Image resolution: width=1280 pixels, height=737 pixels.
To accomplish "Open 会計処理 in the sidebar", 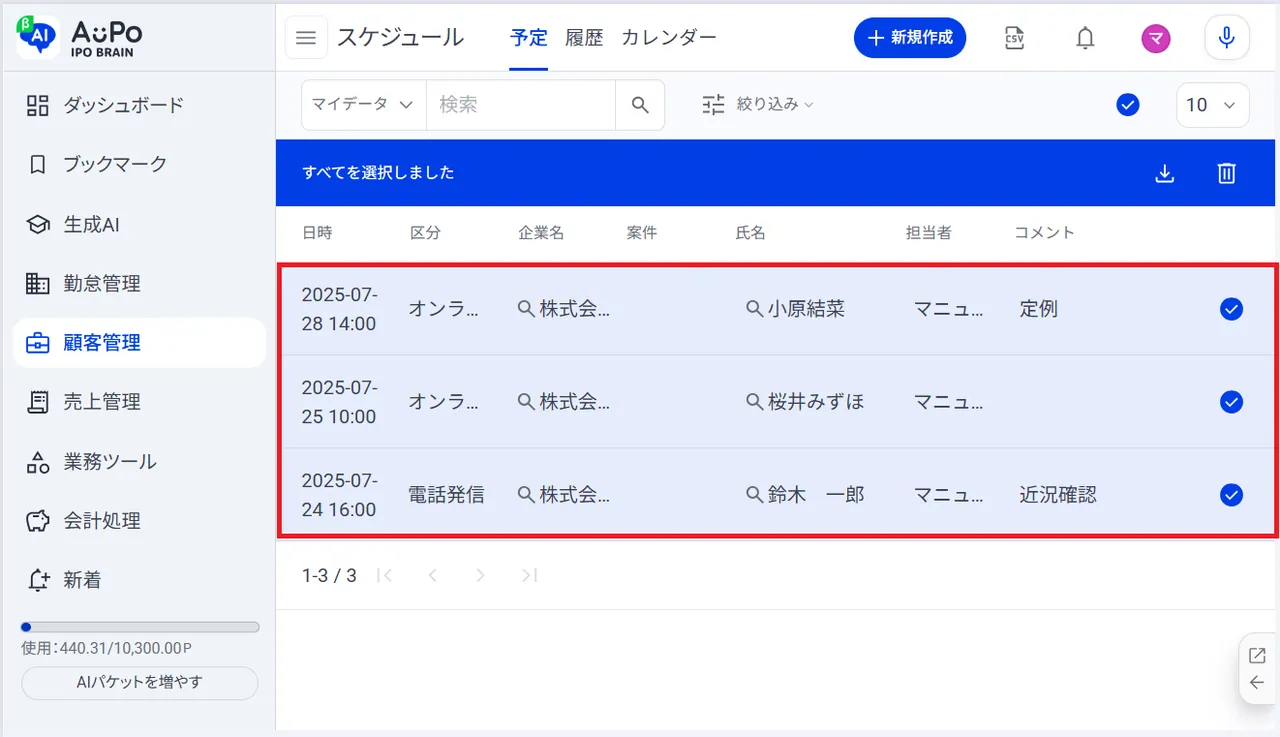I will point(139,521).
